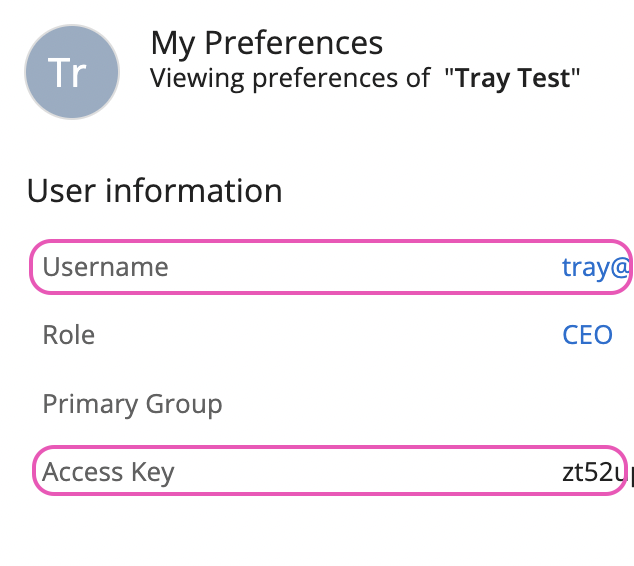Image resolution: width=634 pixels, height=566 pixels.
Task: Click the word "Key" in Access Key
Action: [x=151, y=472]
